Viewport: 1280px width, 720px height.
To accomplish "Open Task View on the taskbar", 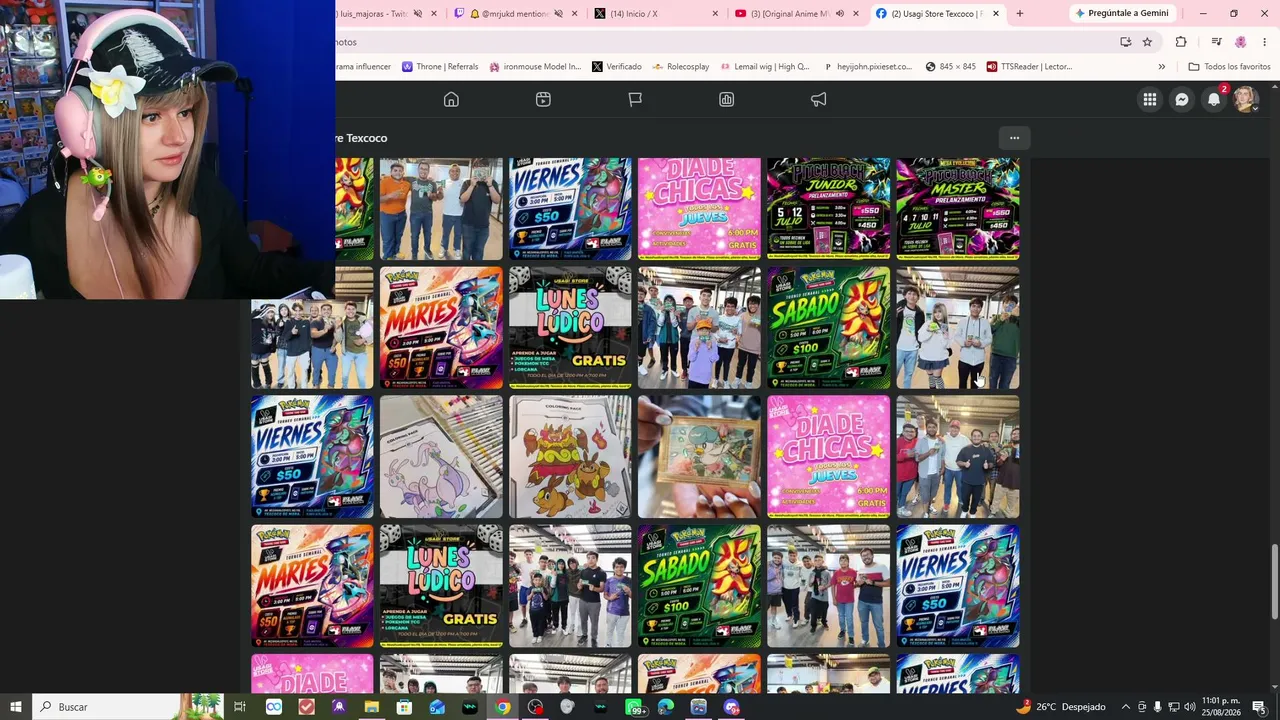I will pos(240,707).
